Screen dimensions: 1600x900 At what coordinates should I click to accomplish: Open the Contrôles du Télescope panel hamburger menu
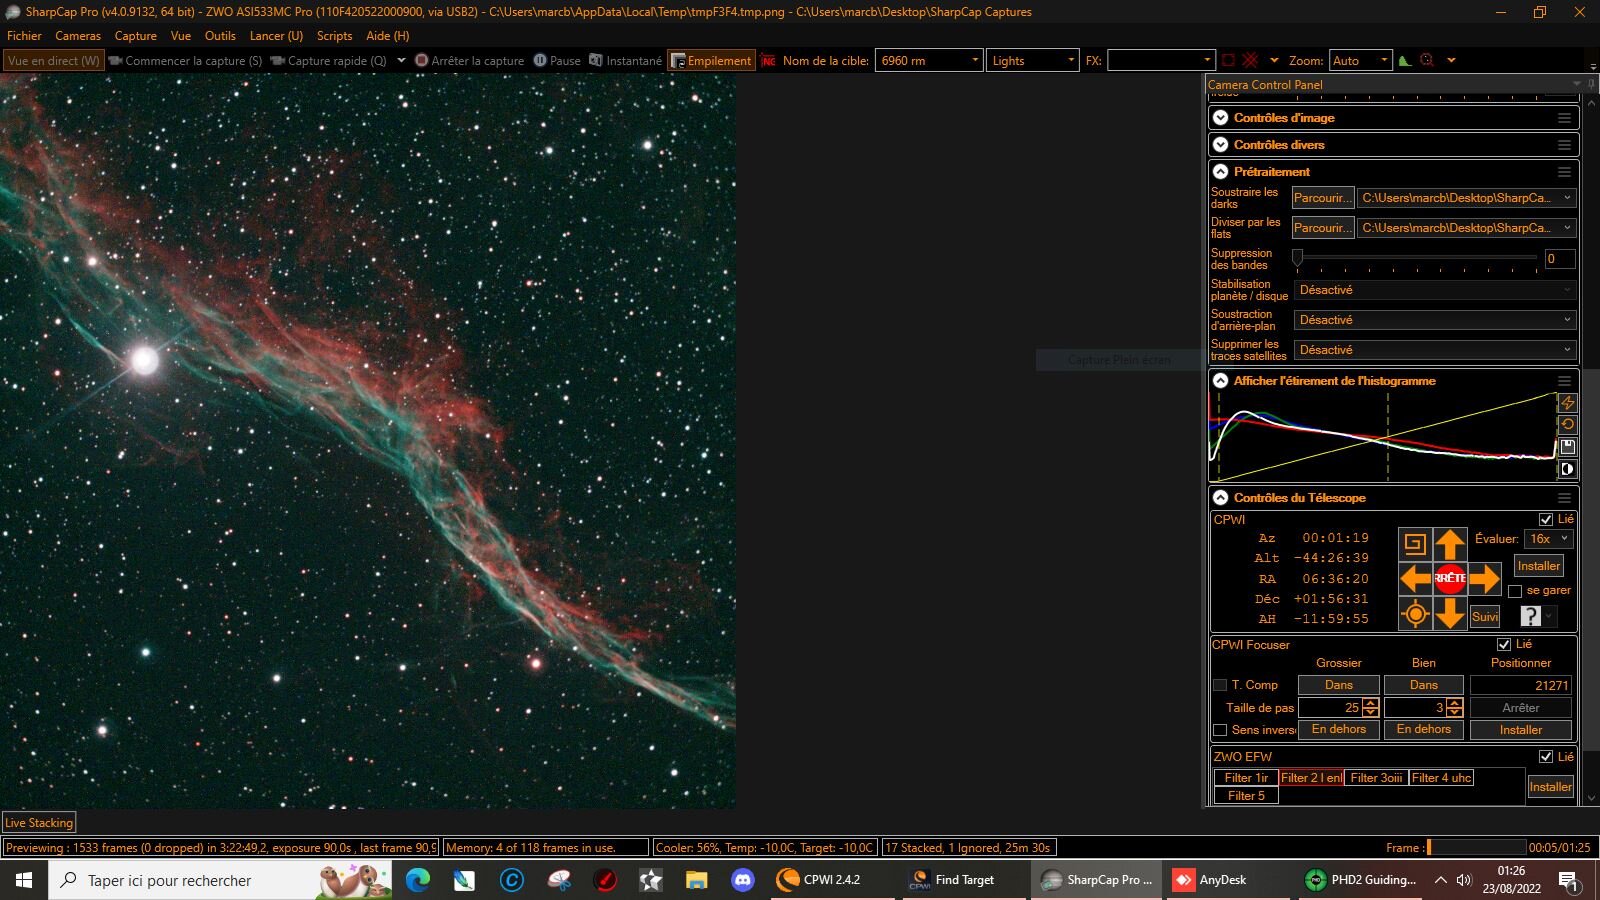click(1564, 498)
